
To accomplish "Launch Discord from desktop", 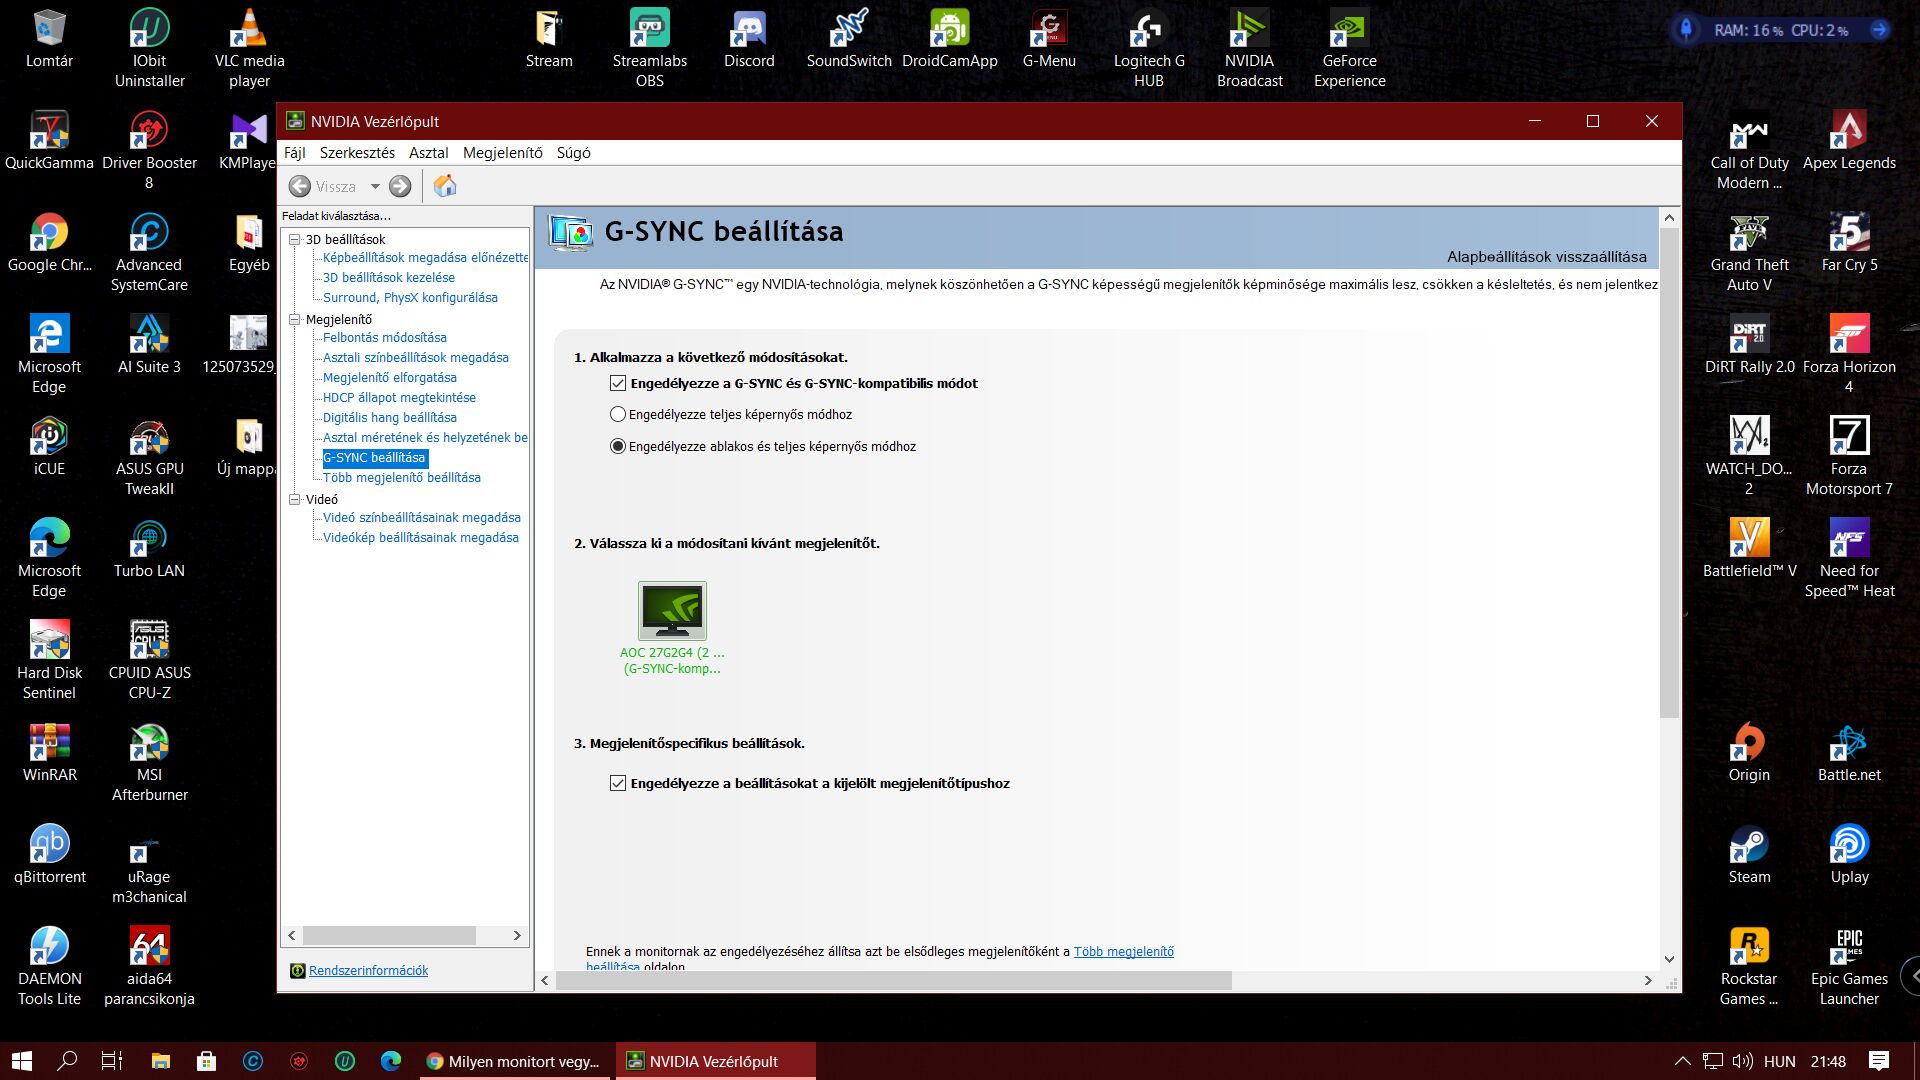I will click(x=749, y=40).
